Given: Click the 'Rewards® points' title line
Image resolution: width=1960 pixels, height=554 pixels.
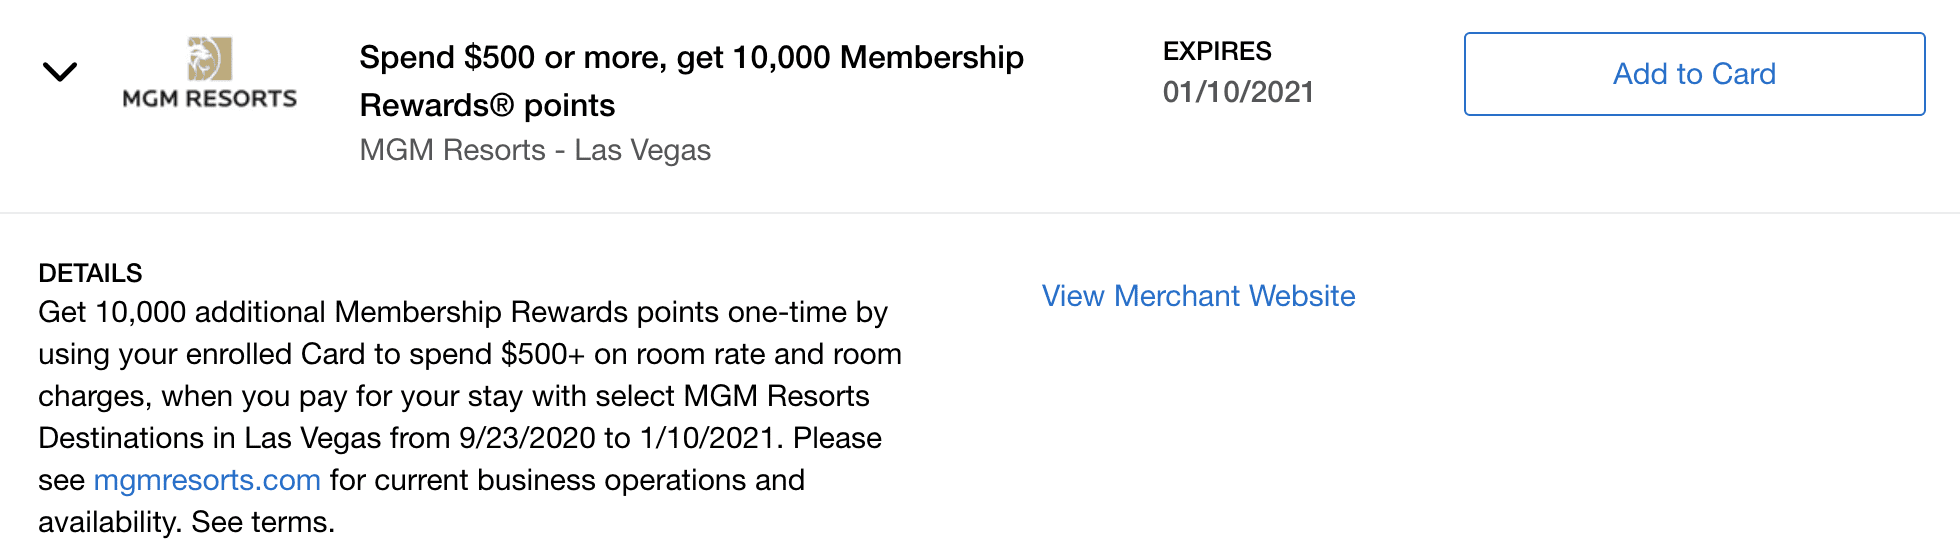Looking at the screenshot, I should tap(487, 105).
